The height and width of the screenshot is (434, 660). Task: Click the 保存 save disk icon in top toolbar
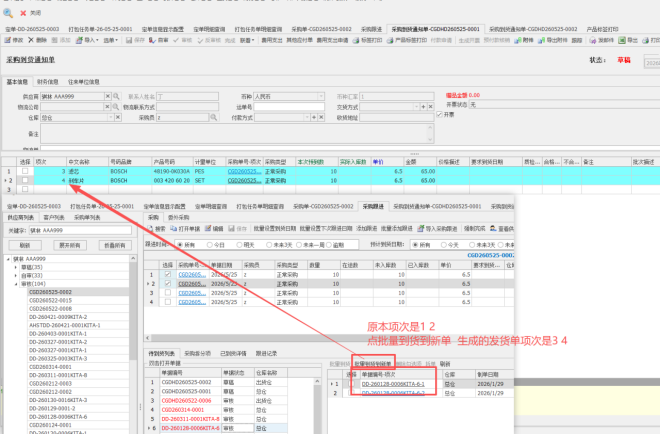(x=129, y=40)
